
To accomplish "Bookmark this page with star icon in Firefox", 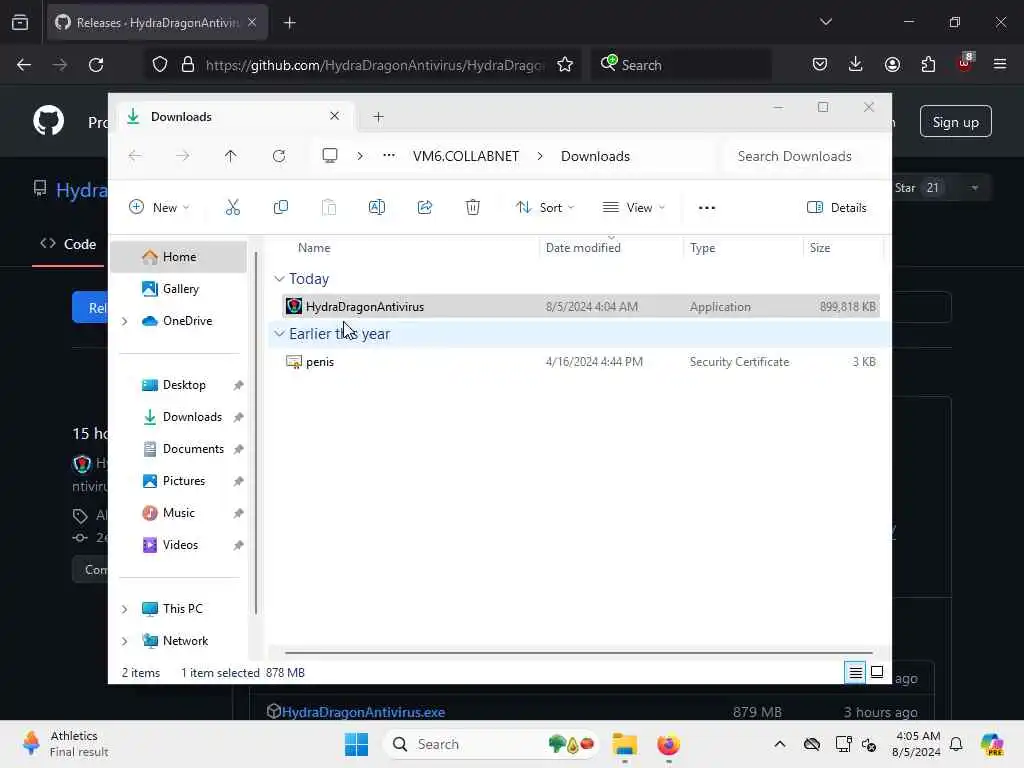I will point(565,65).
